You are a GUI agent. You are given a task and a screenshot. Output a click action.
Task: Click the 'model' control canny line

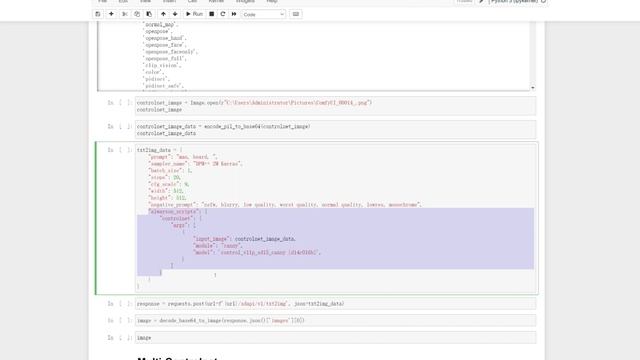257,253
